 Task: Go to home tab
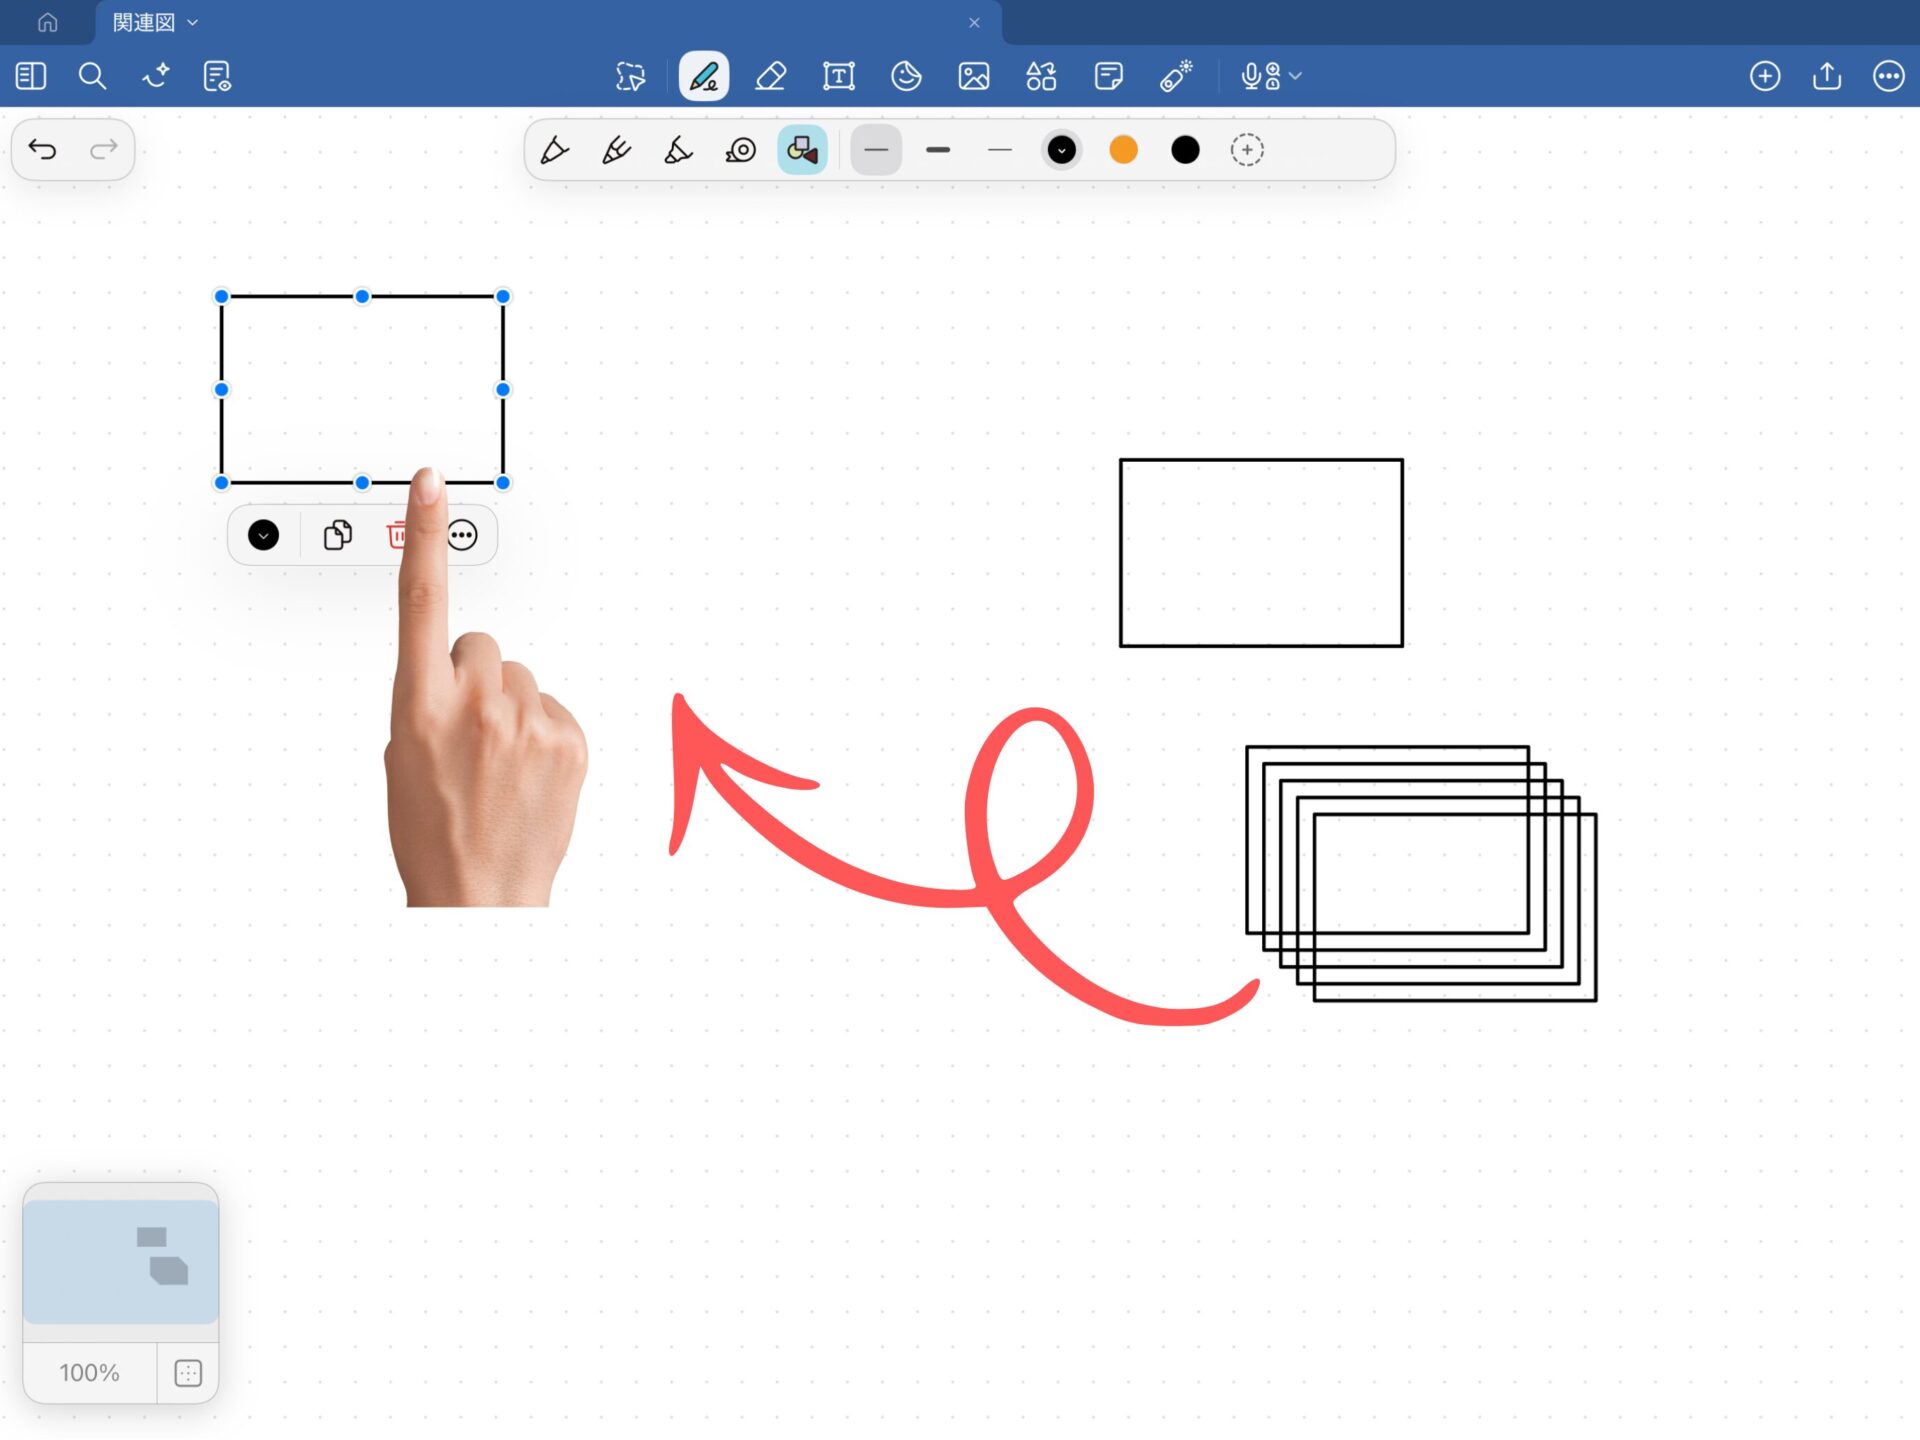point(47,22)
